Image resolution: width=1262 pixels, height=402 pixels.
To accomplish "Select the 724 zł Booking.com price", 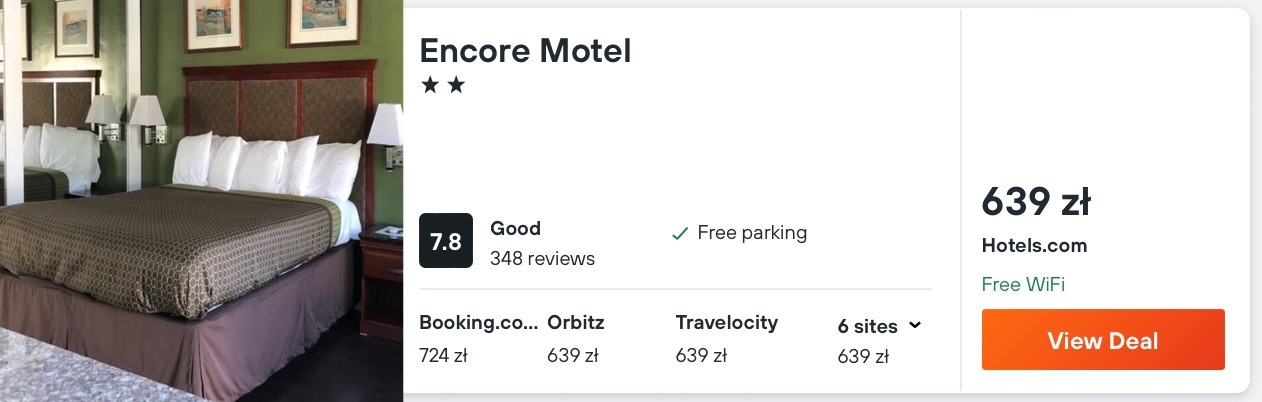I will click(444, 356).
